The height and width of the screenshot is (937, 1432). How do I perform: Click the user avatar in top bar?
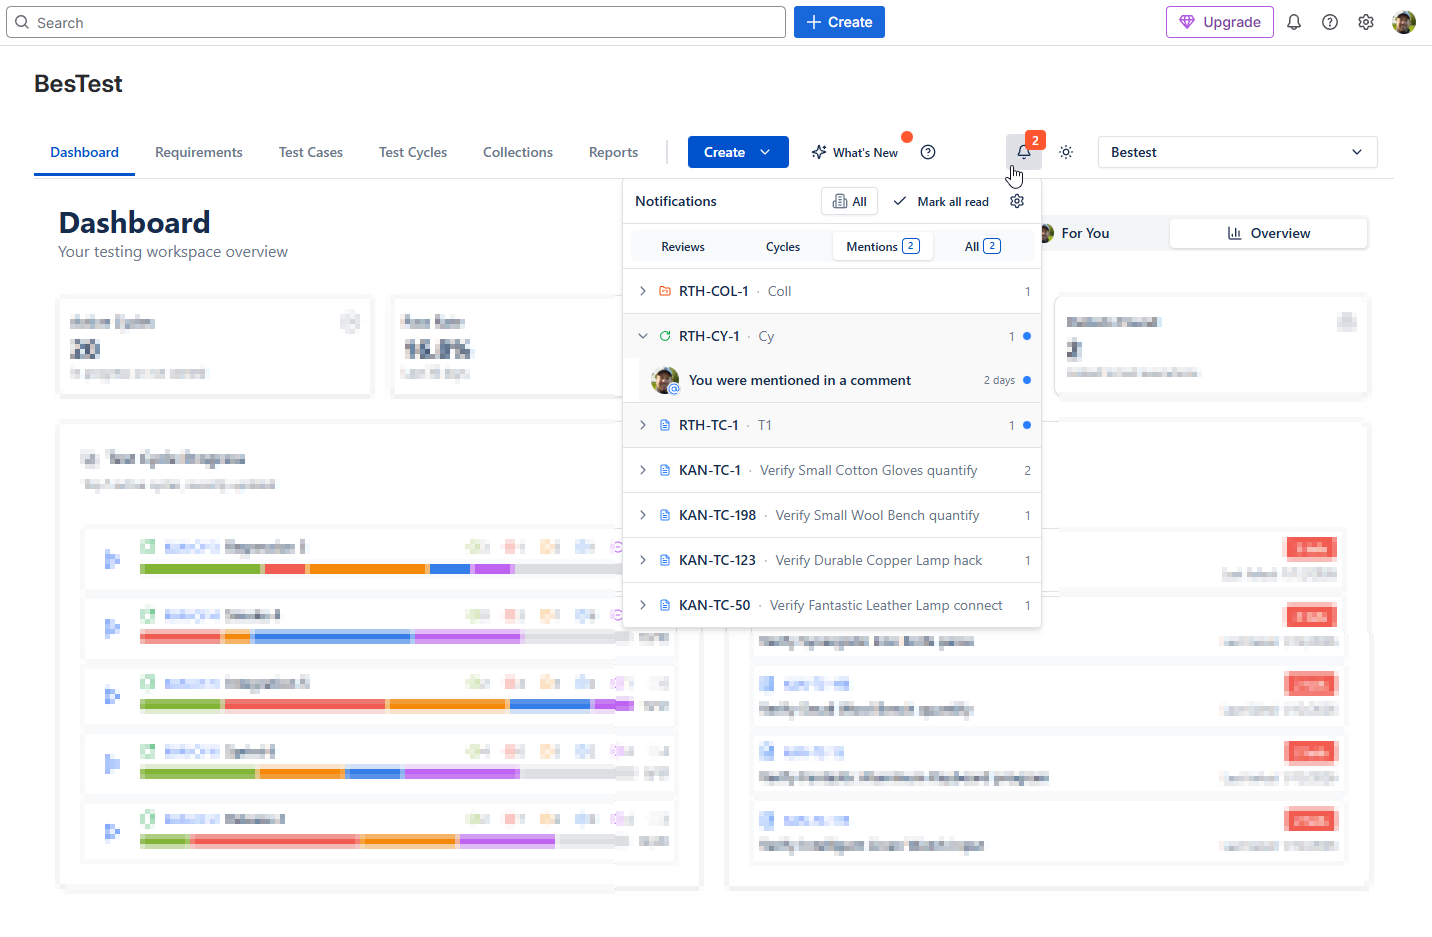(1404, 22)
